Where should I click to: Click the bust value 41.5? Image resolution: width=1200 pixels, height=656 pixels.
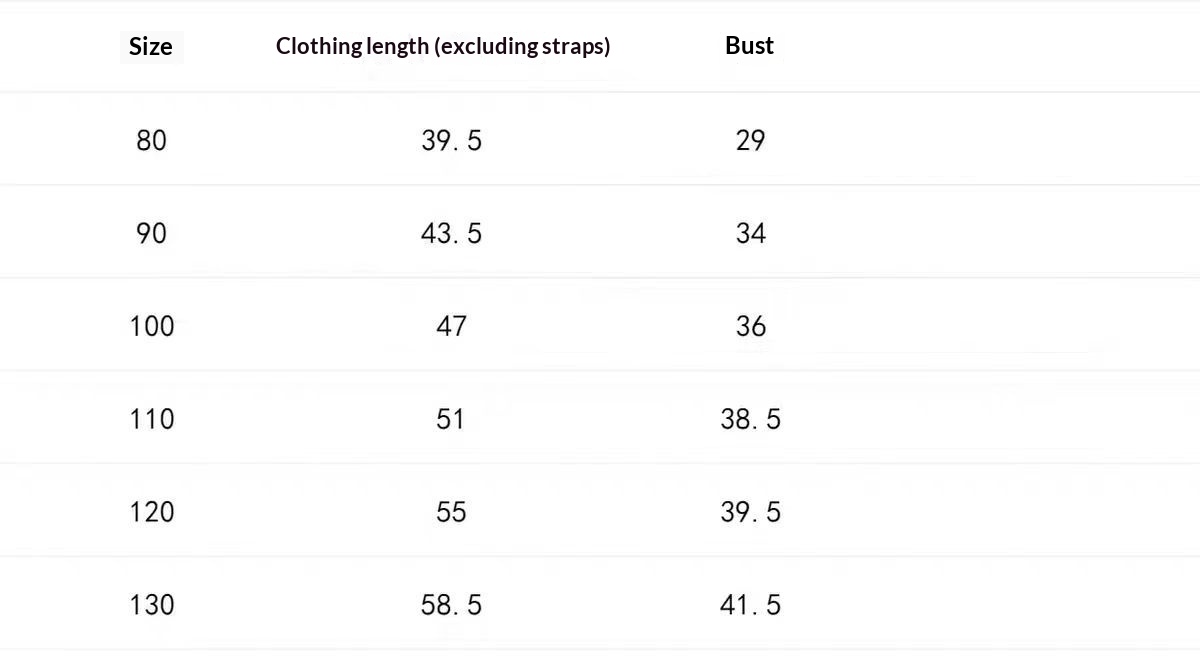click(x=750, y=605)
